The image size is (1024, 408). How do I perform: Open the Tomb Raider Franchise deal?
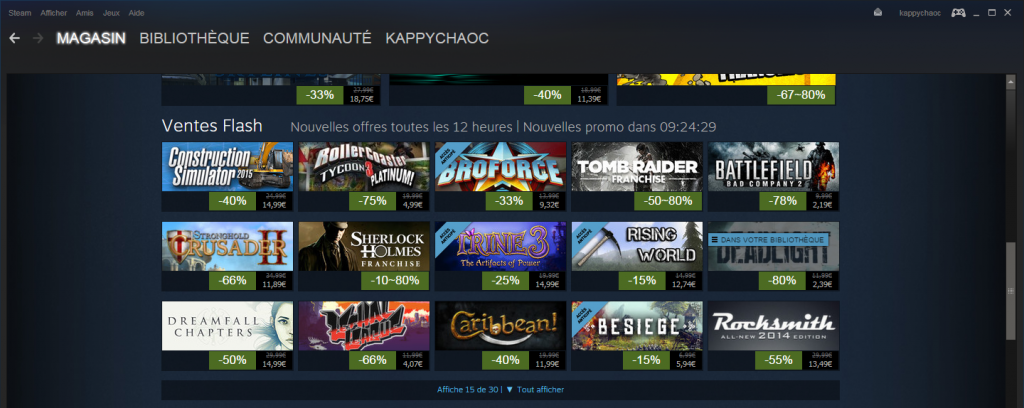(x=637, y=166)
